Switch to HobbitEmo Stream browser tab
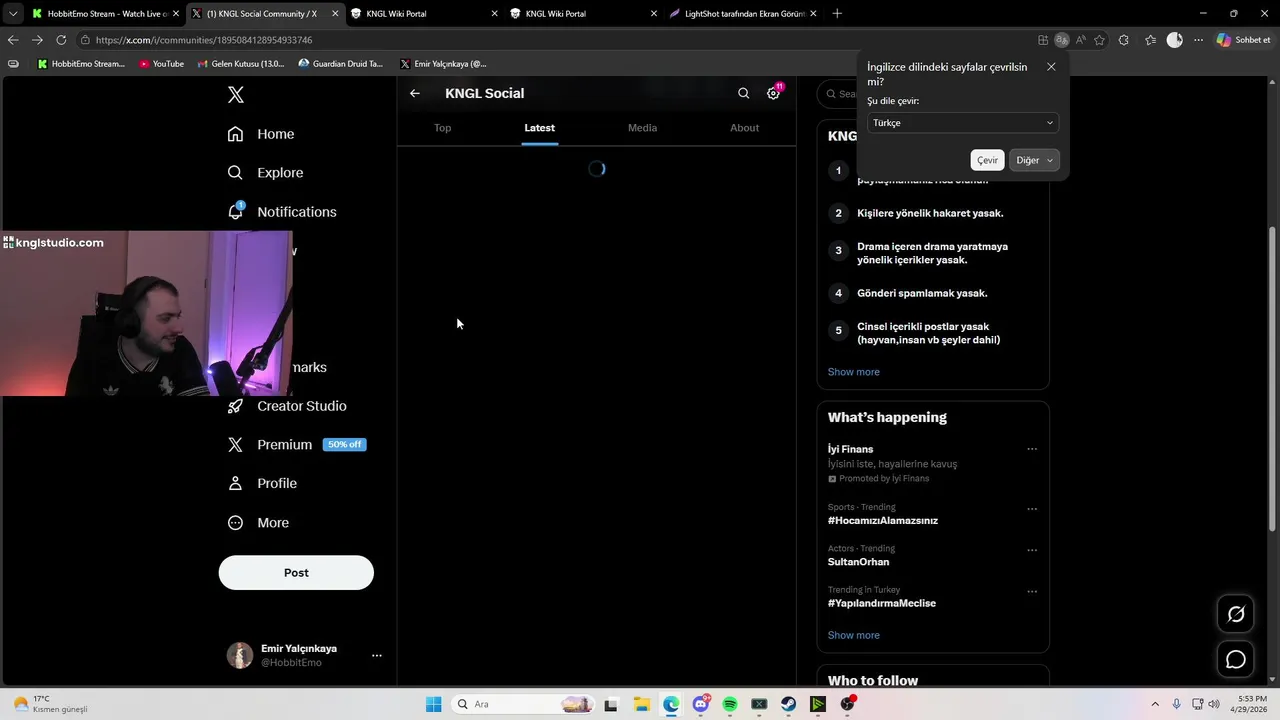1280x720 pixels. 105,14
